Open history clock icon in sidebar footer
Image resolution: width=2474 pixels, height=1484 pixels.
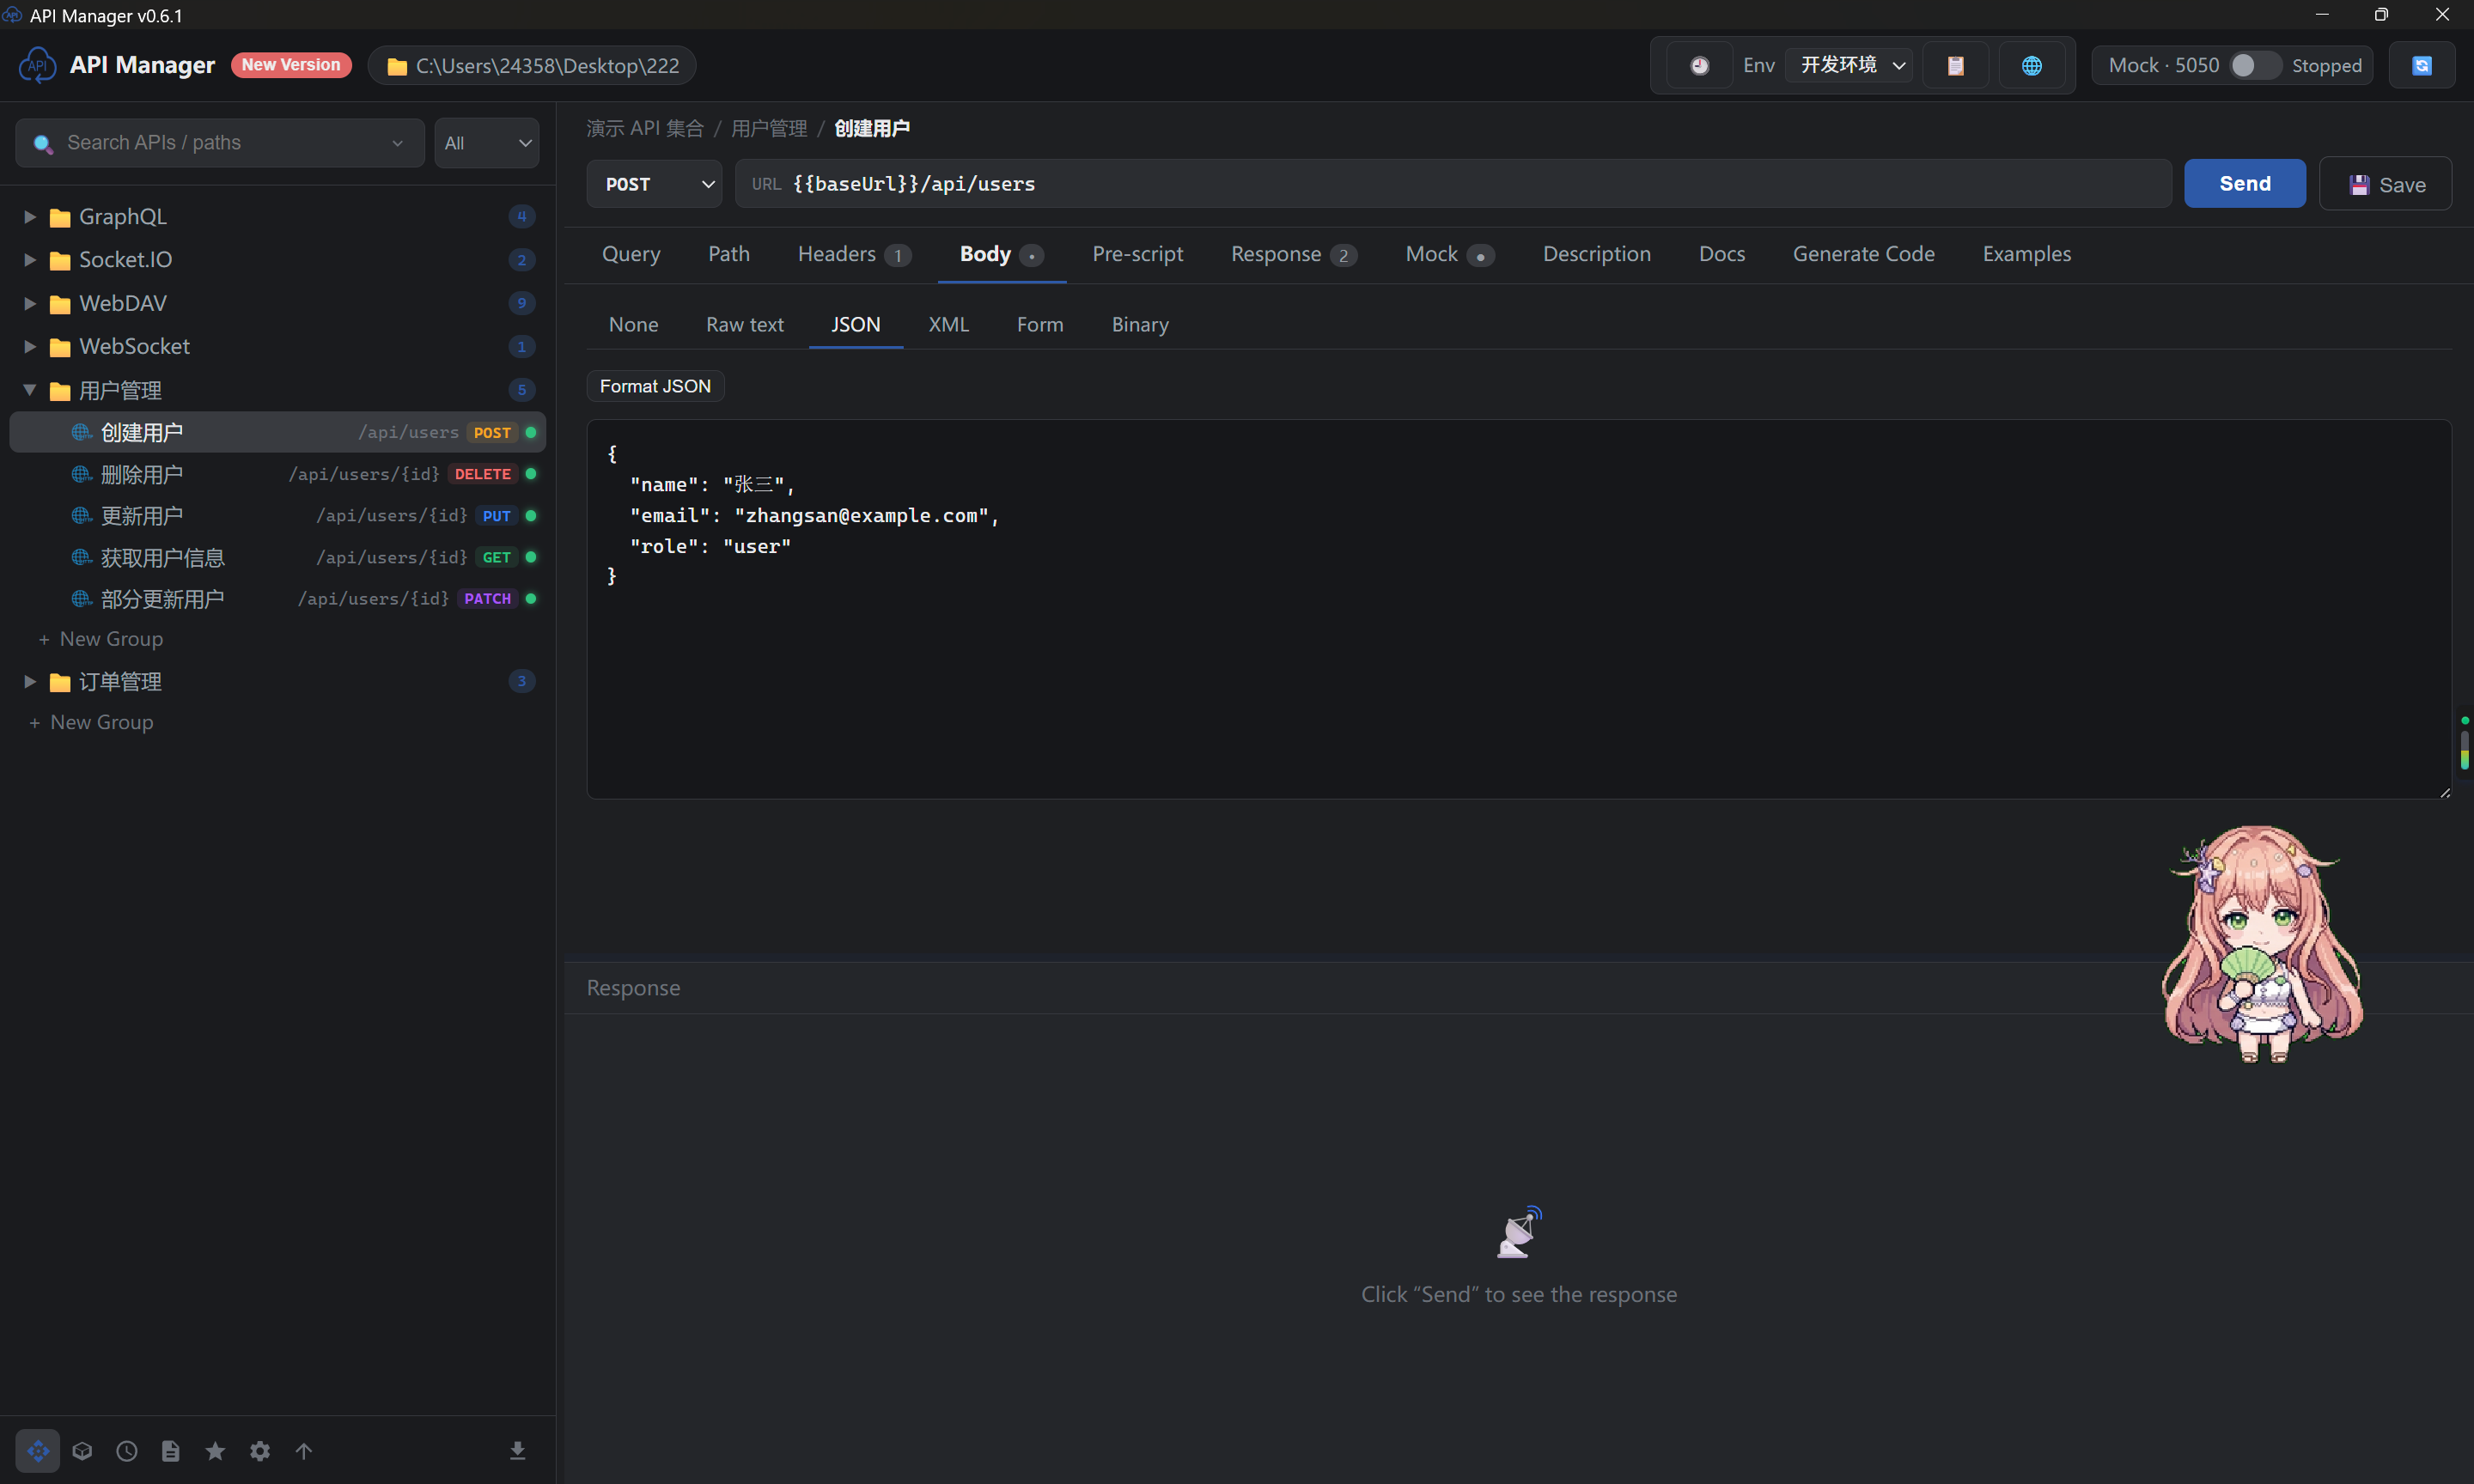tap(126, 1450)
